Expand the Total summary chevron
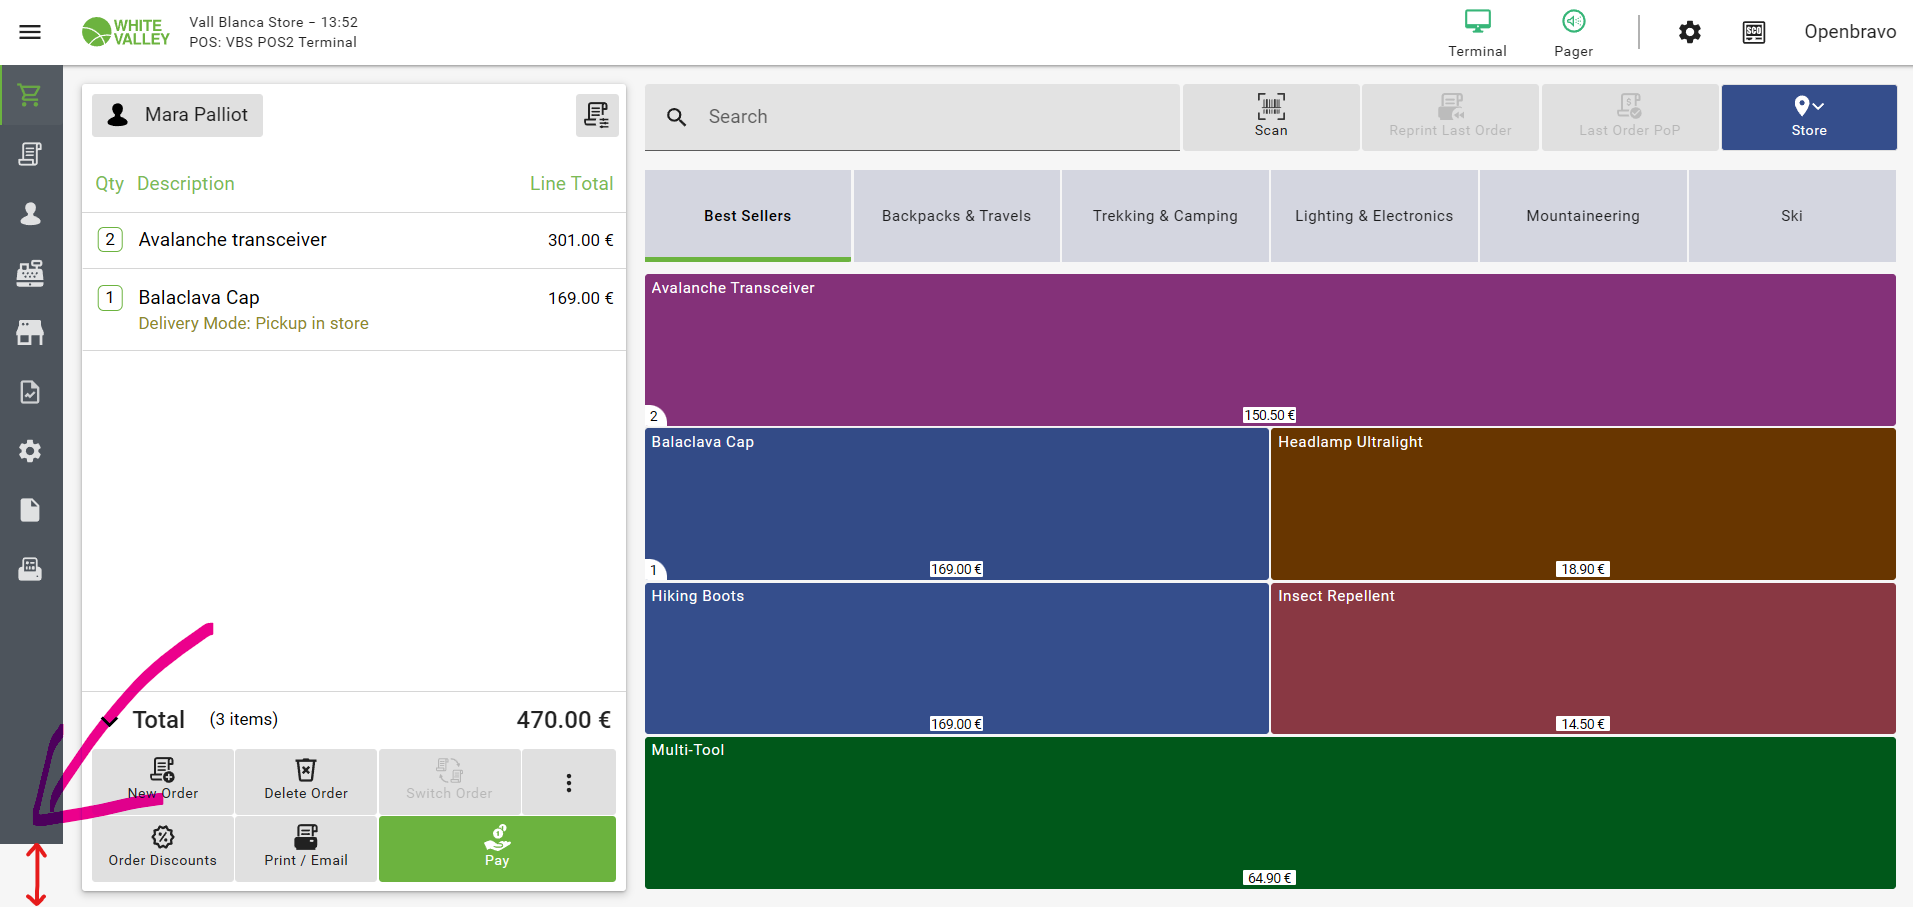This screenshot has height=907, width=1913. point(110,720)
